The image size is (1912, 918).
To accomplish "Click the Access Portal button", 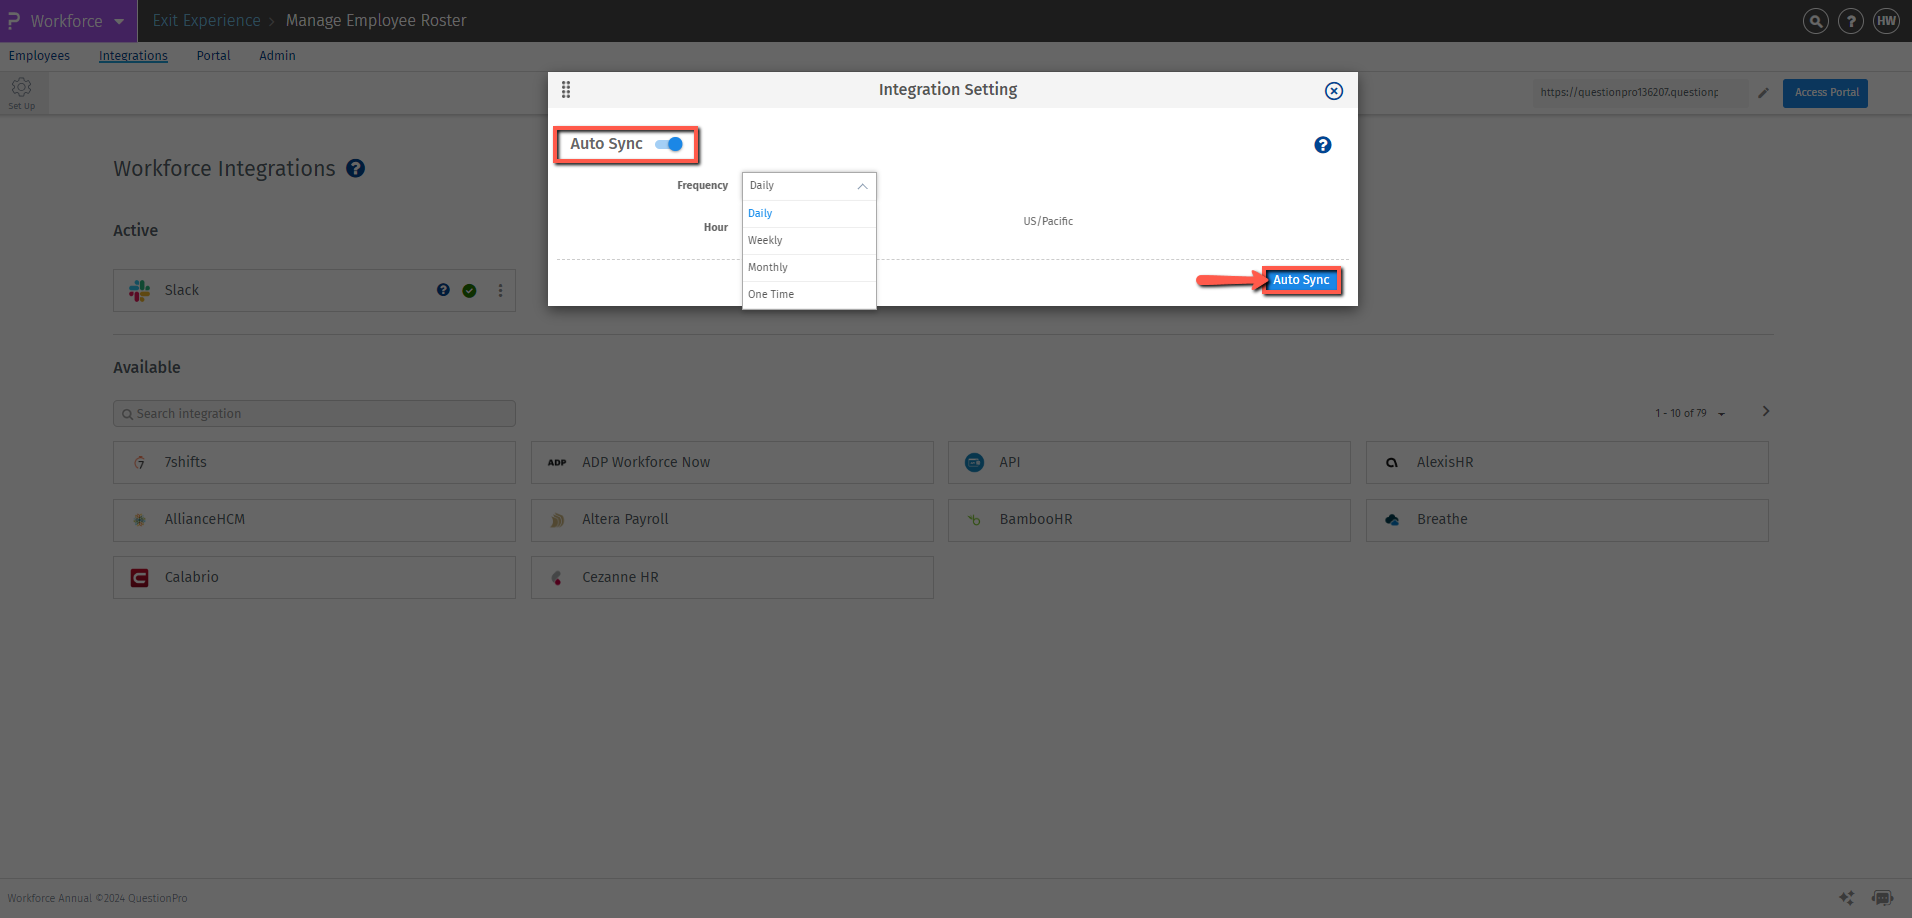I will point(1825,92).
